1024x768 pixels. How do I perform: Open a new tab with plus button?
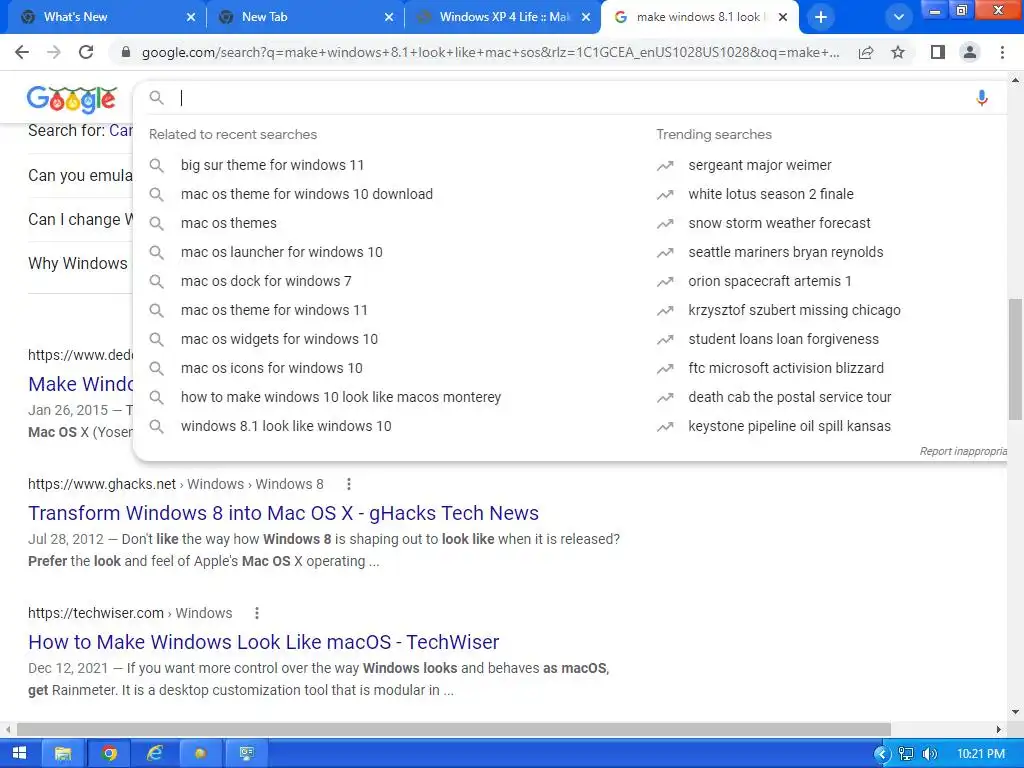pyautogui.click(x=821, y=18)
